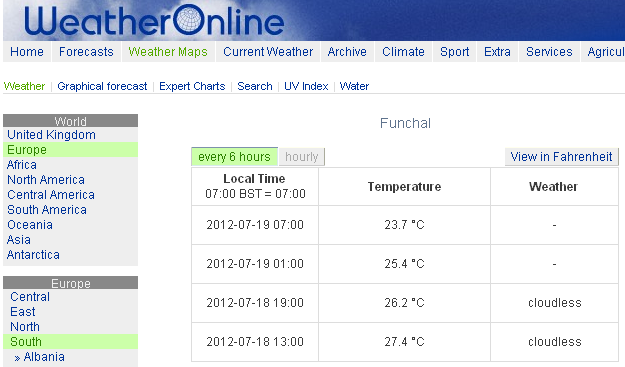
Task: Open the Services menu
Action: pyautogui.click(x=549, y=52)
